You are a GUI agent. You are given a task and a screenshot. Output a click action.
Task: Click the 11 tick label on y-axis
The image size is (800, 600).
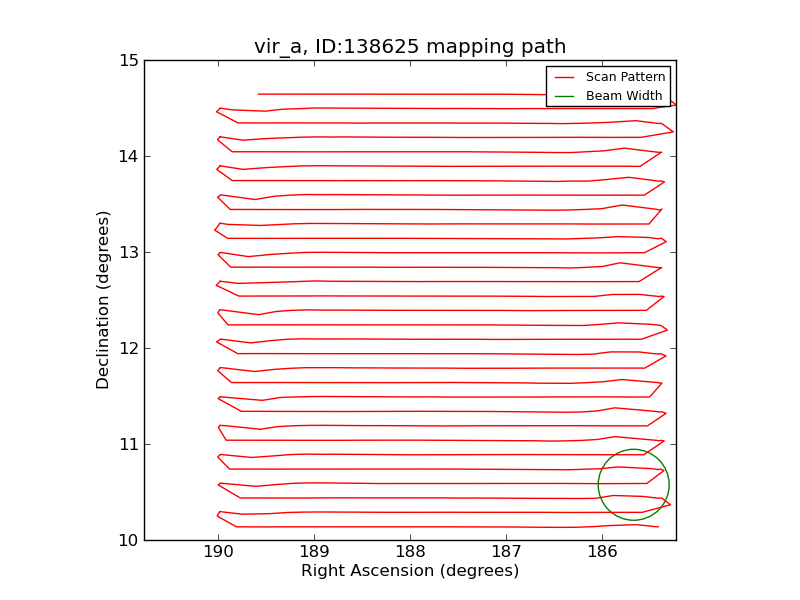click(x=129, y=444)
